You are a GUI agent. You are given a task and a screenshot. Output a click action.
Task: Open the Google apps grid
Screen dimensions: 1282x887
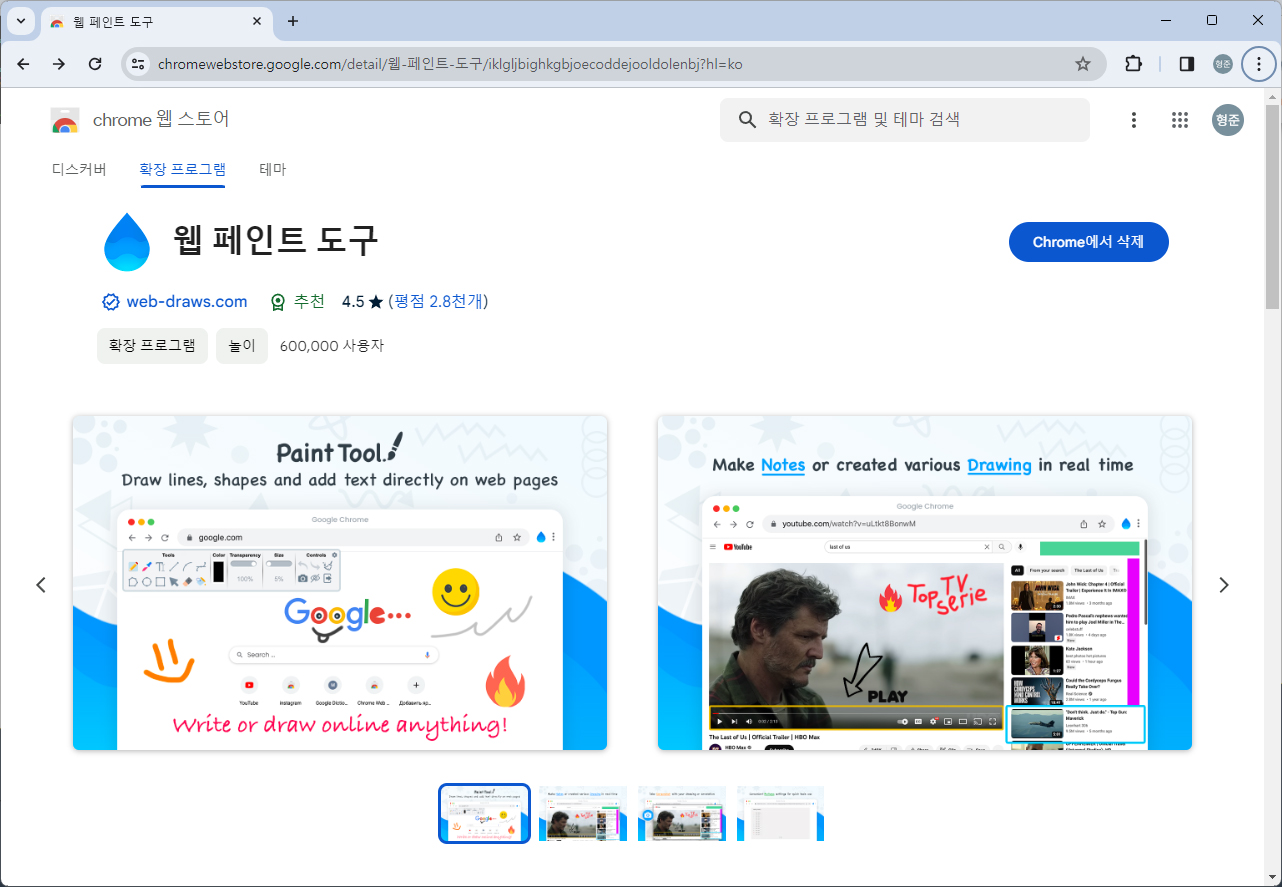coord(1180,120)
